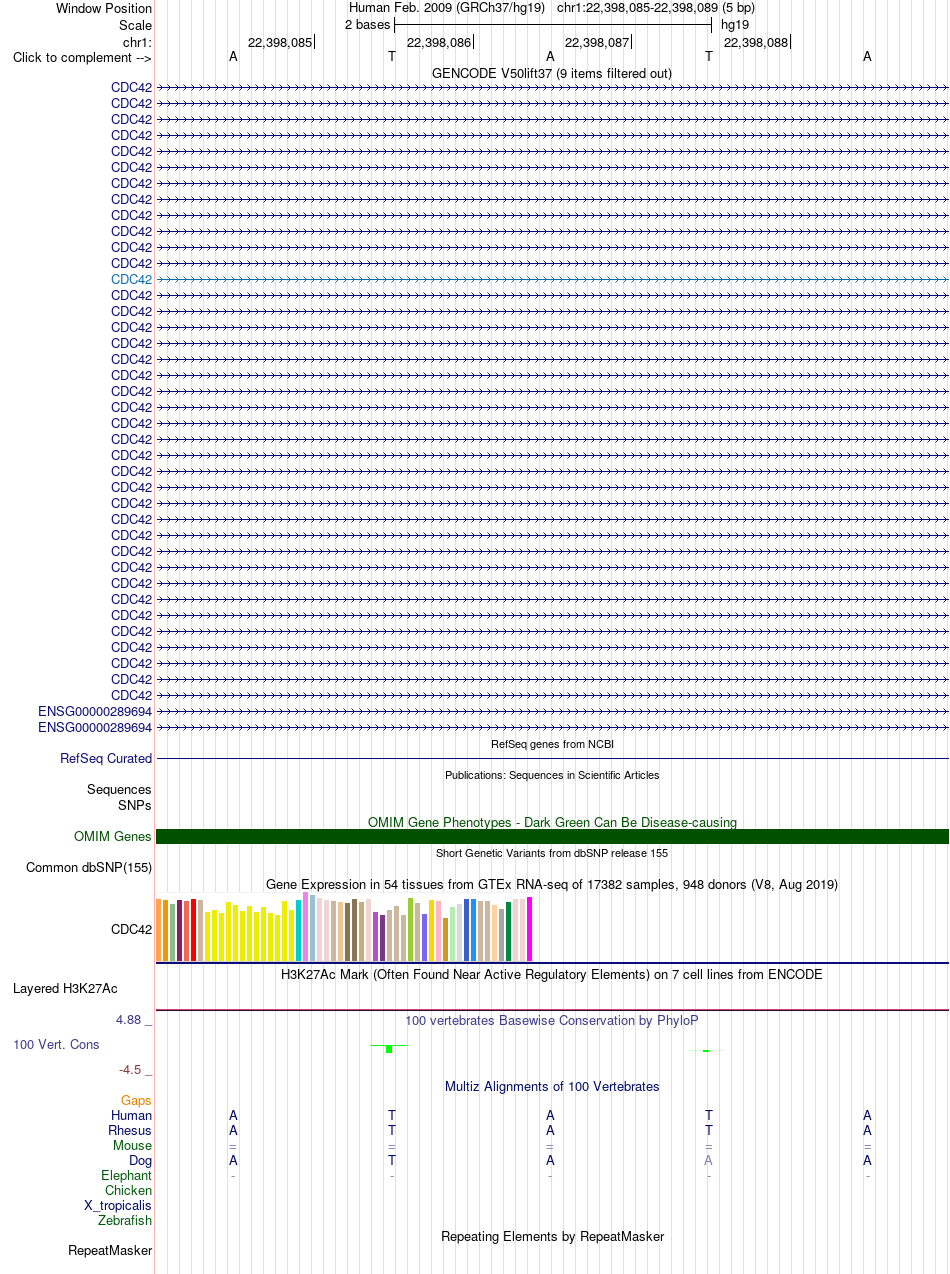Click the 'chr1:' ruler label
Viewport: 950px width, 1274px height.
[x=137, y=42]
